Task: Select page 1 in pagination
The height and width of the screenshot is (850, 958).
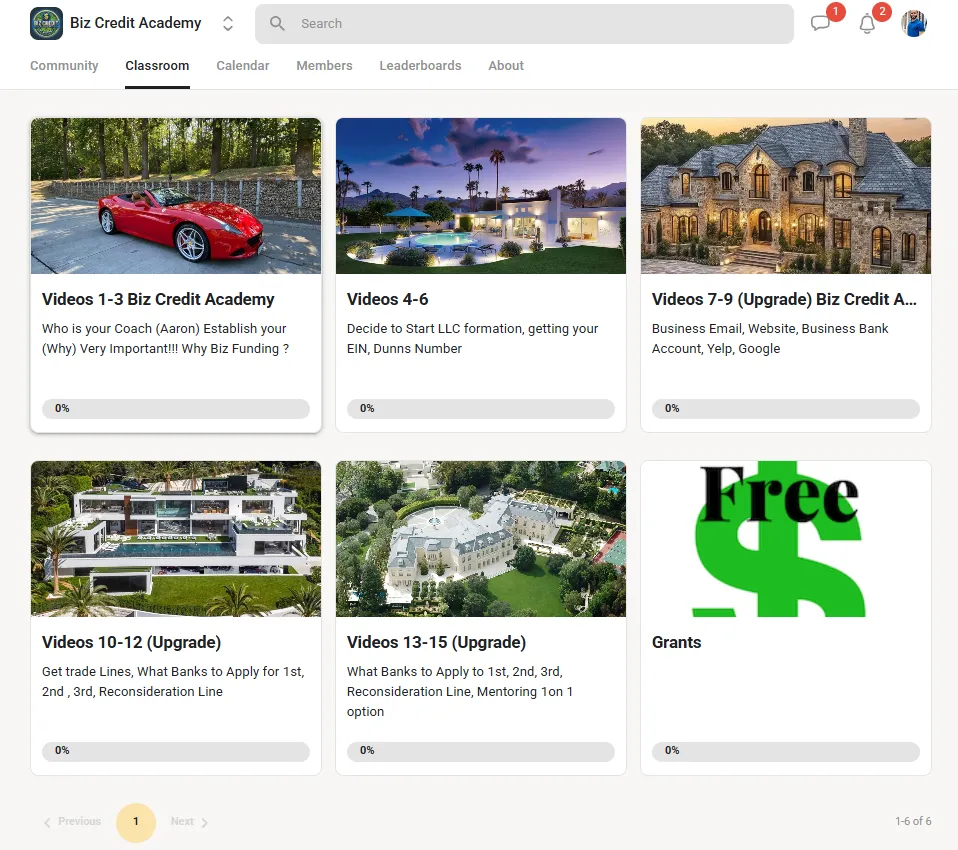Action: click(136, 822)
